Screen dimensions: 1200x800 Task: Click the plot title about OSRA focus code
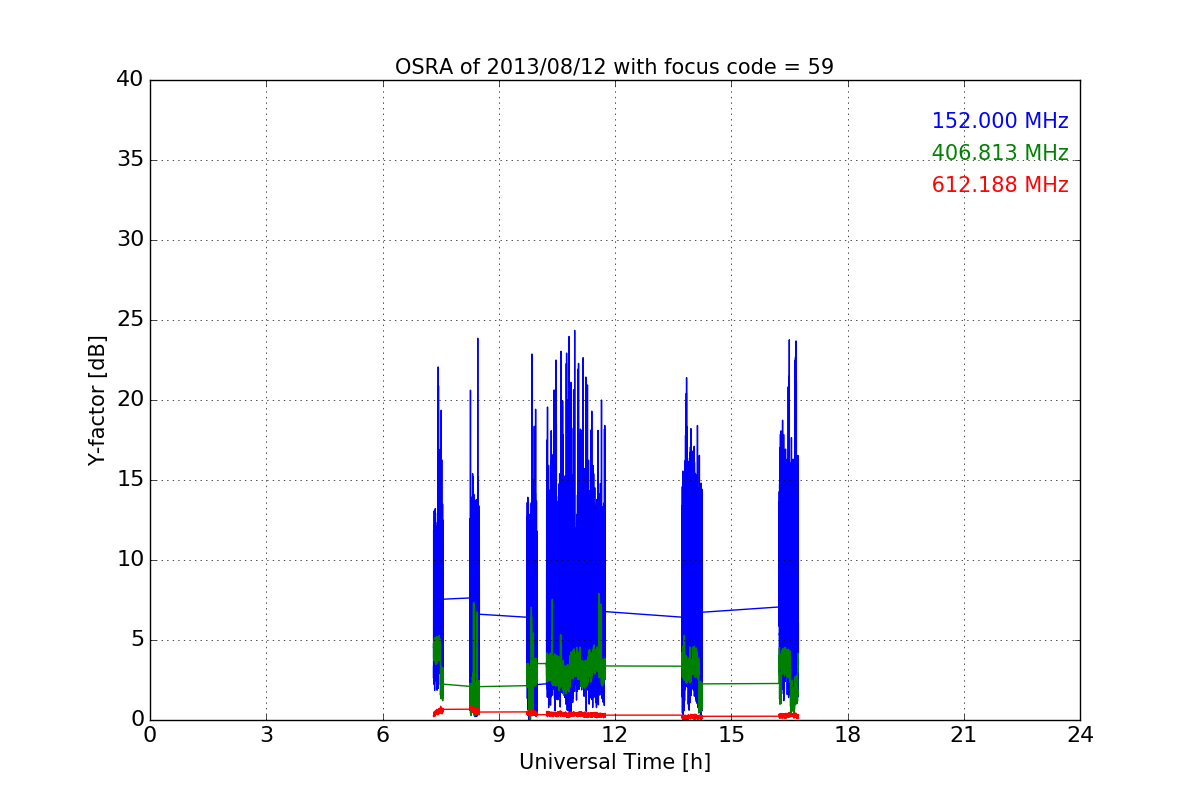(x=614, y=67)
